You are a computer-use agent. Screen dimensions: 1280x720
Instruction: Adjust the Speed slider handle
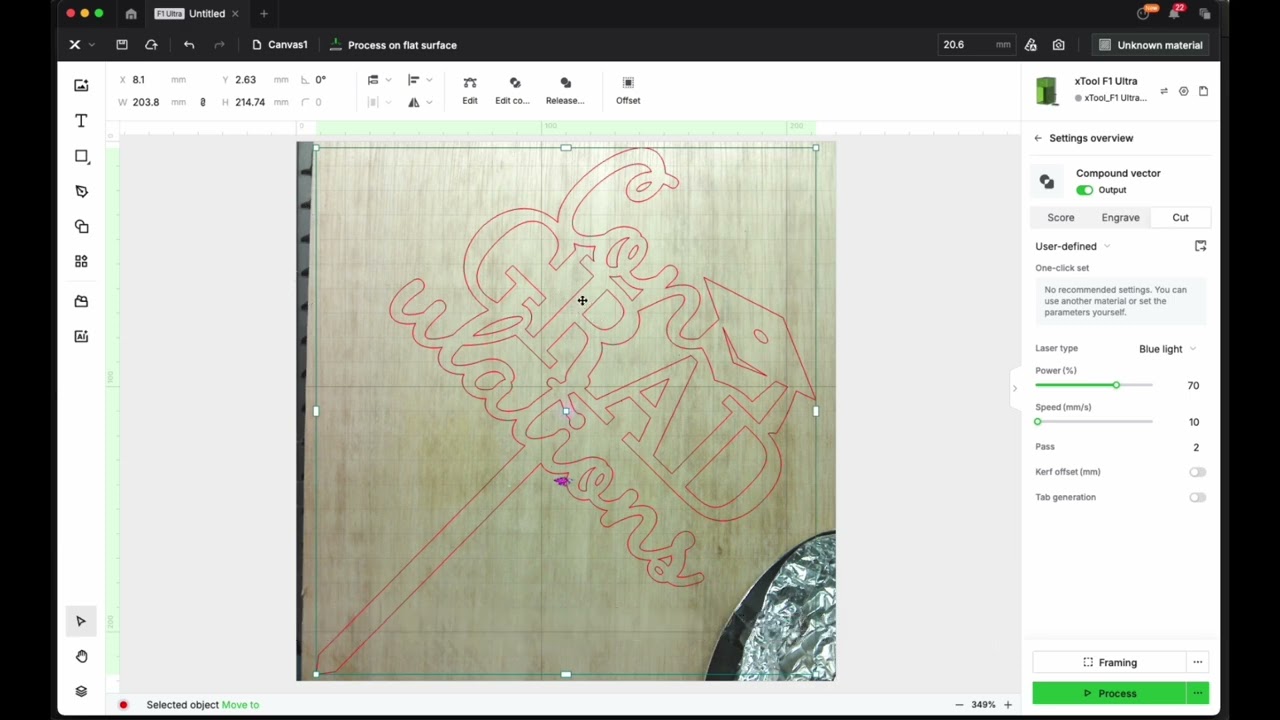click(x=1038, y=422)
